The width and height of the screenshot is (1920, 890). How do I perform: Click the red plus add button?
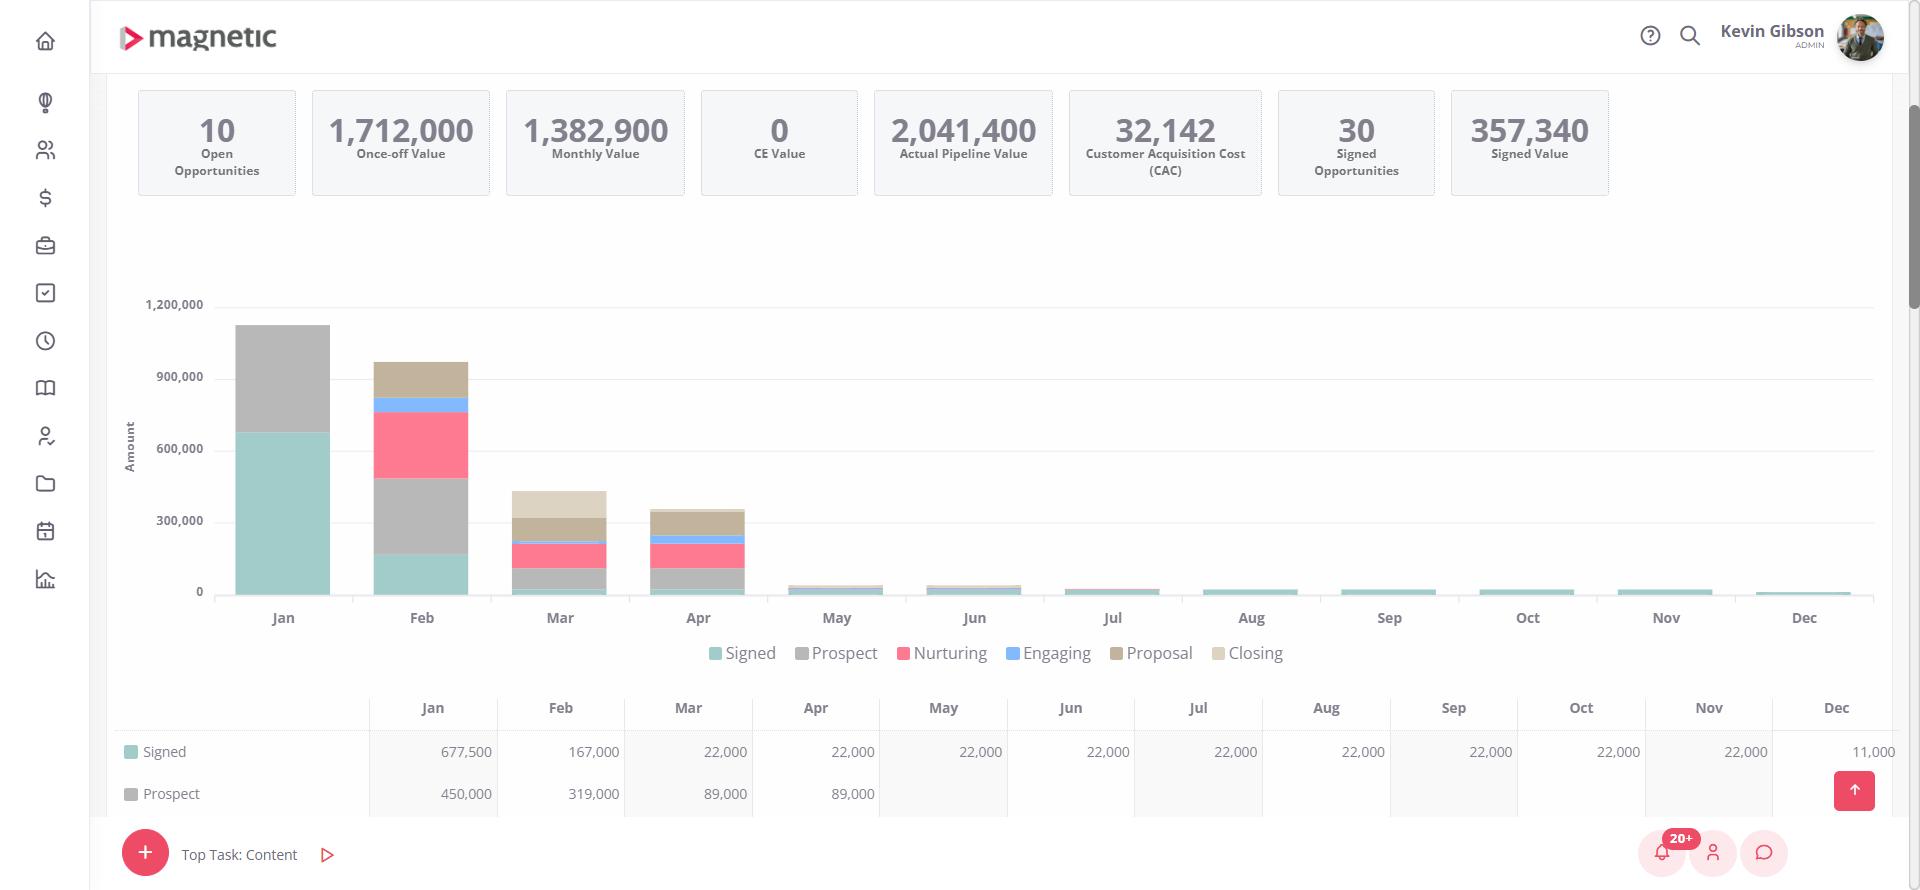pyautogui.click(x=145, y=853)
